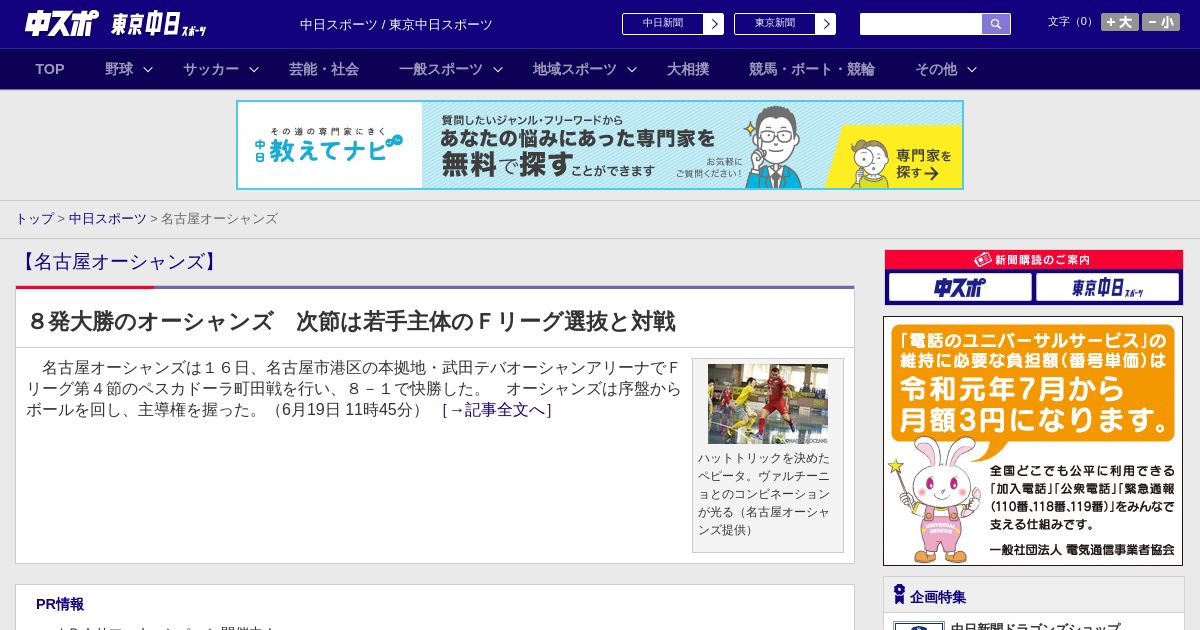Click the 中スポ logo in header
This screenshot has height=630, width=1200.
tap(62, 23)
